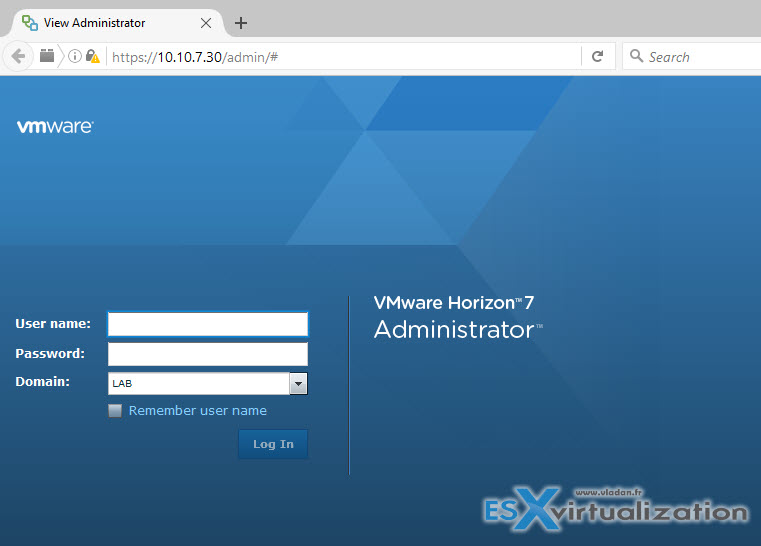Screen dimensions: 761x546
Task: Click the User name: label
Action: 53,324
